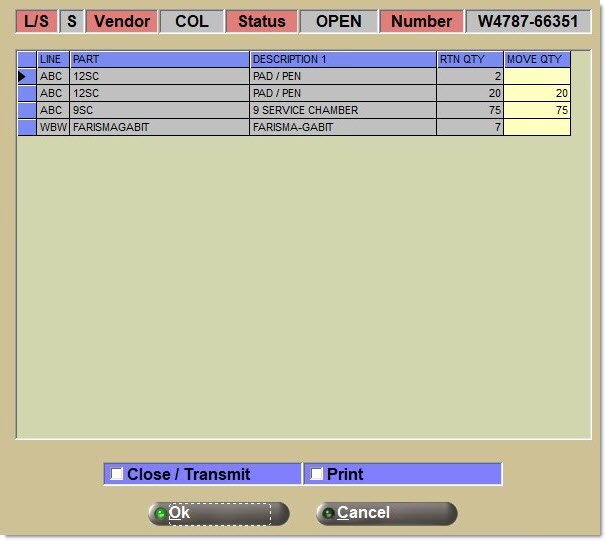Click the LINE column header
606x541 pixels.
tap(53, 59)
